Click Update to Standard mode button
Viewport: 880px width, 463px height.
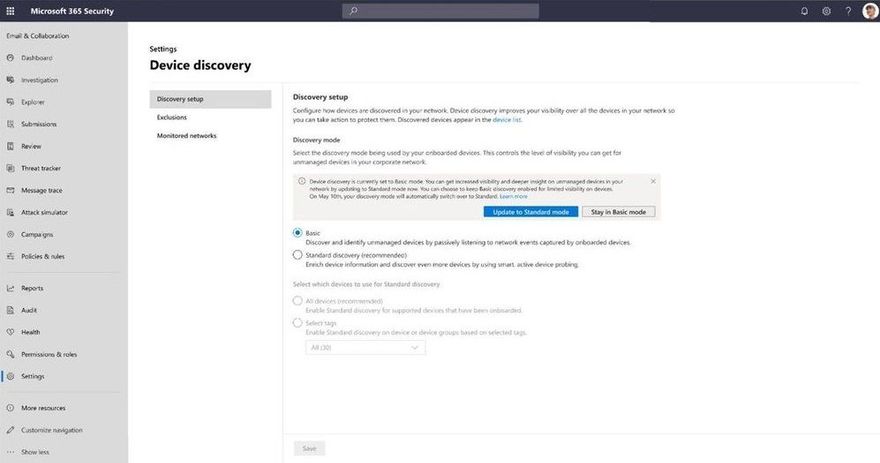(x=531, y=212)
